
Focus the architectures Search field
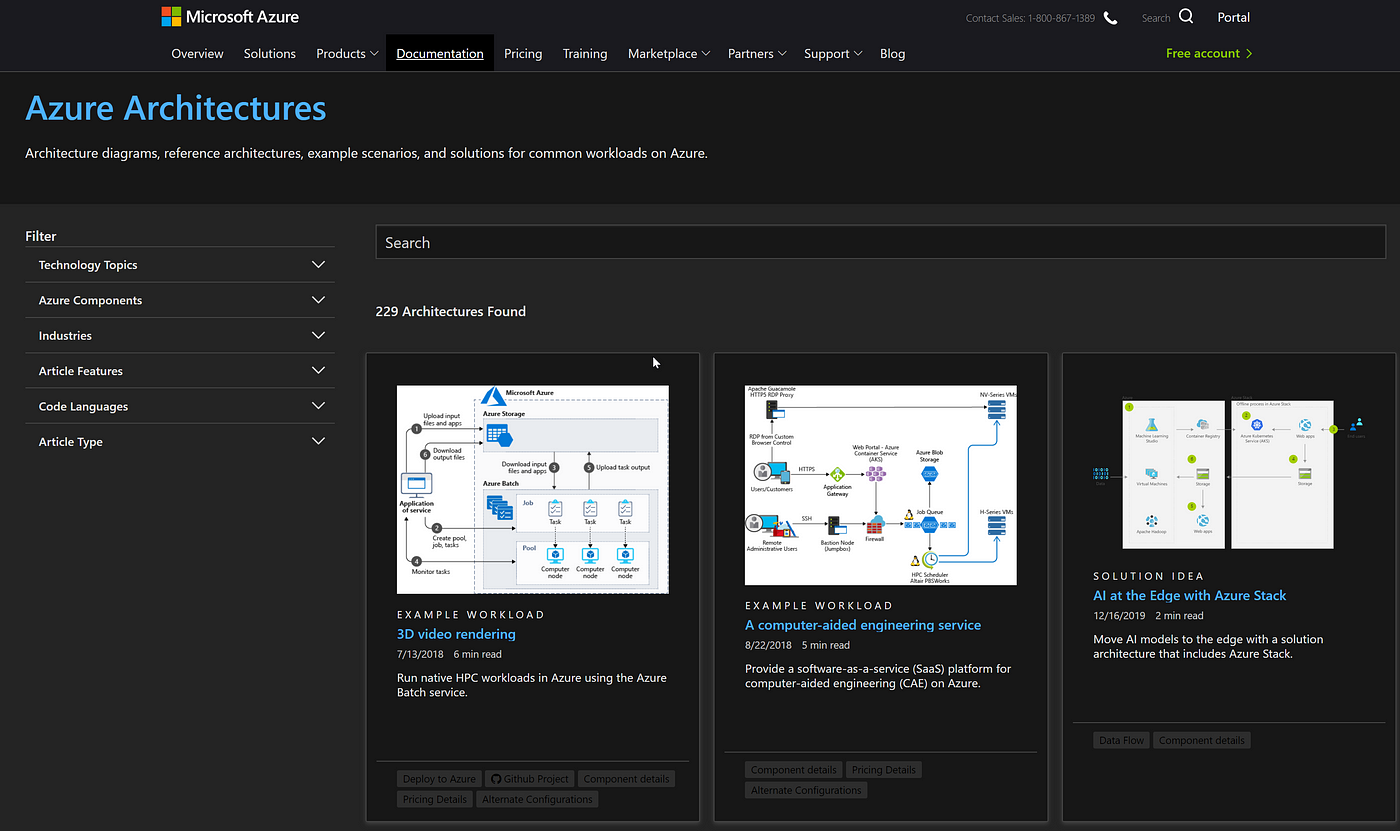(x=881, y=242)
